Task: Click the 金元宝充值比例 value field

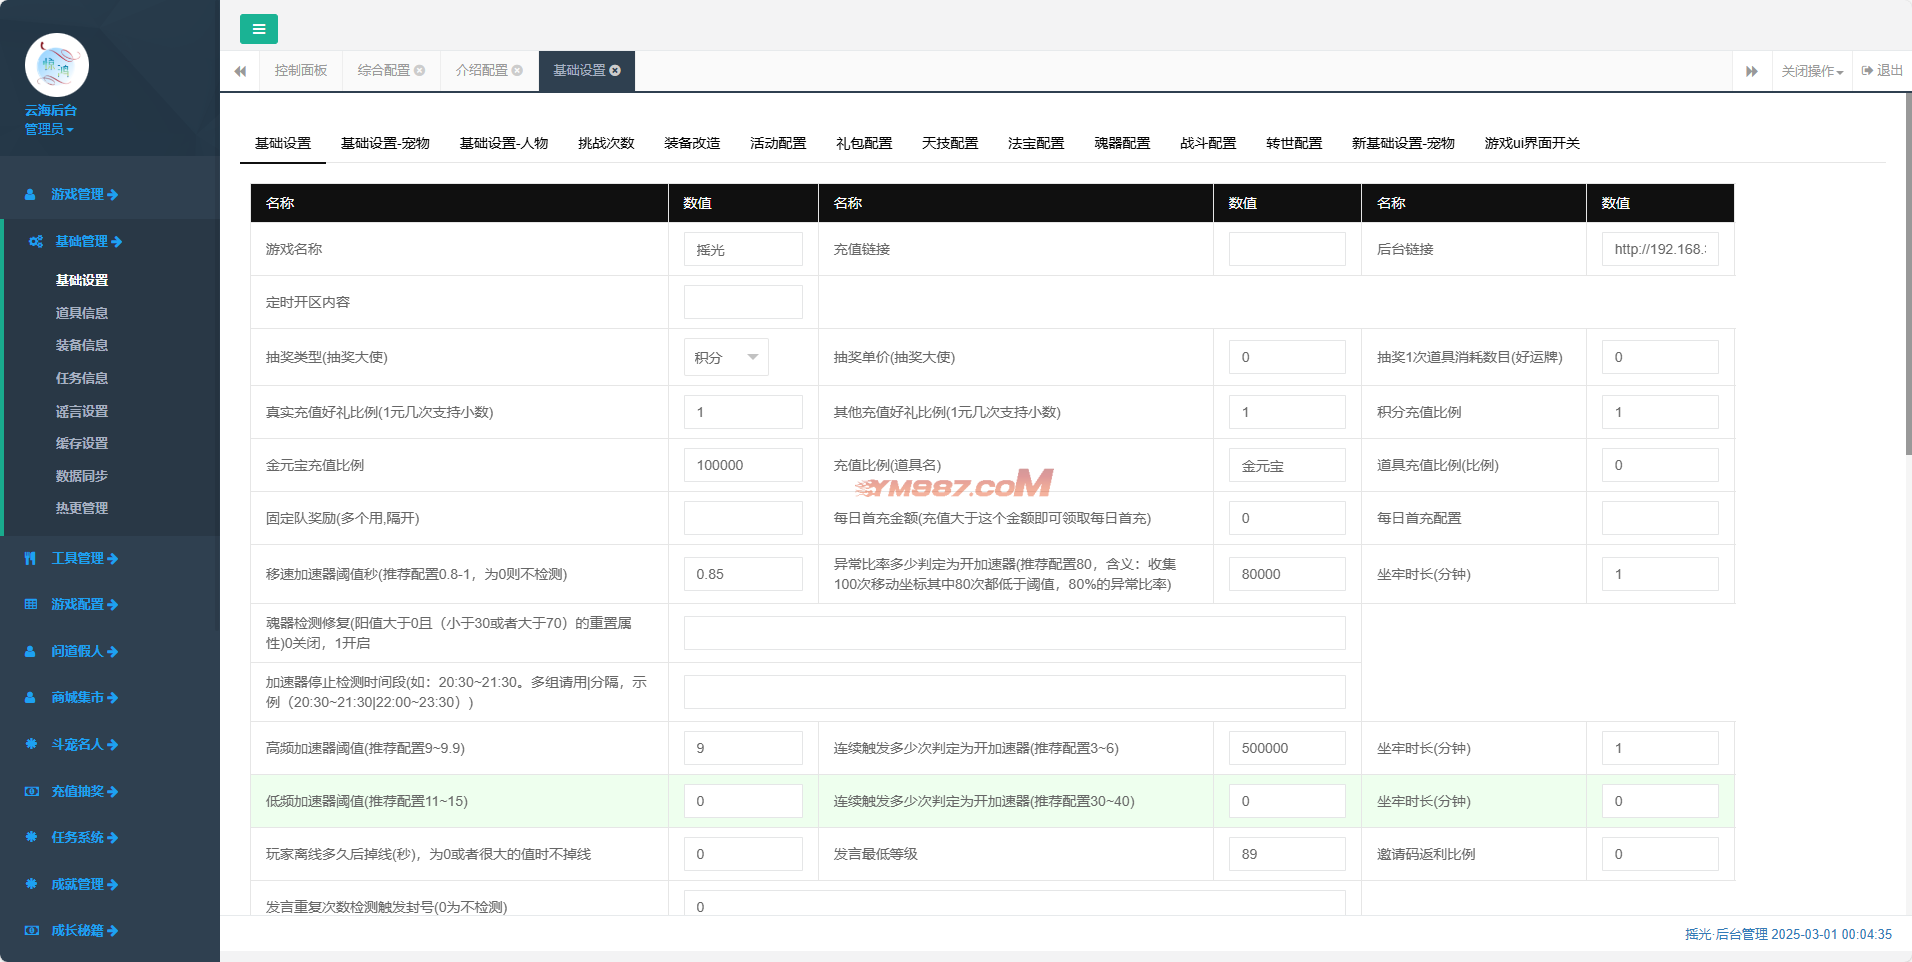Action: (742, 465)
